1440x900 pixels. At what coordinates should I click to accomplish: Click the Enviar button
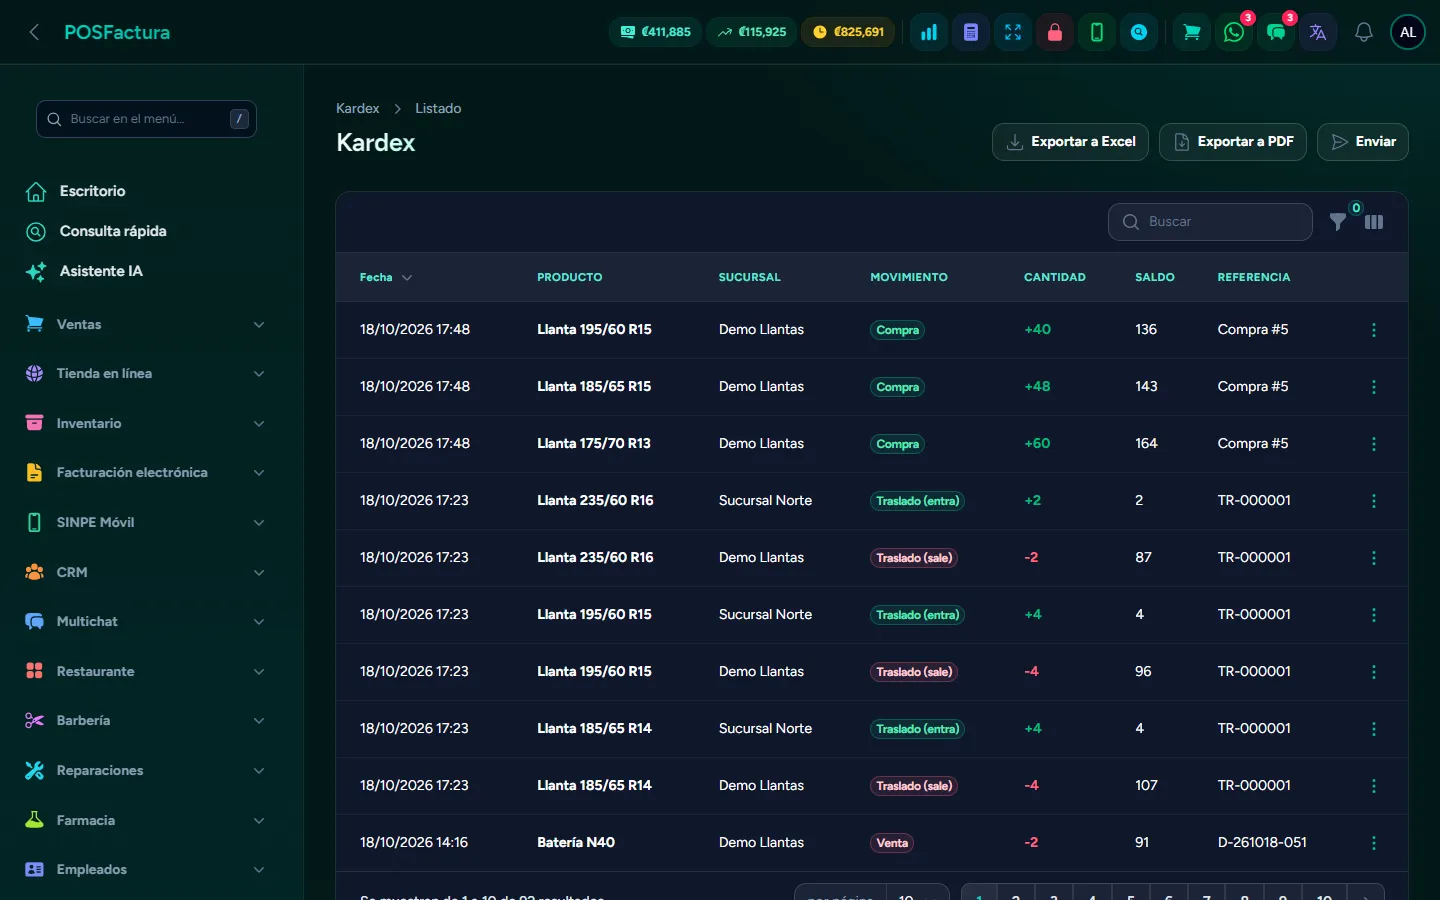1363,142
